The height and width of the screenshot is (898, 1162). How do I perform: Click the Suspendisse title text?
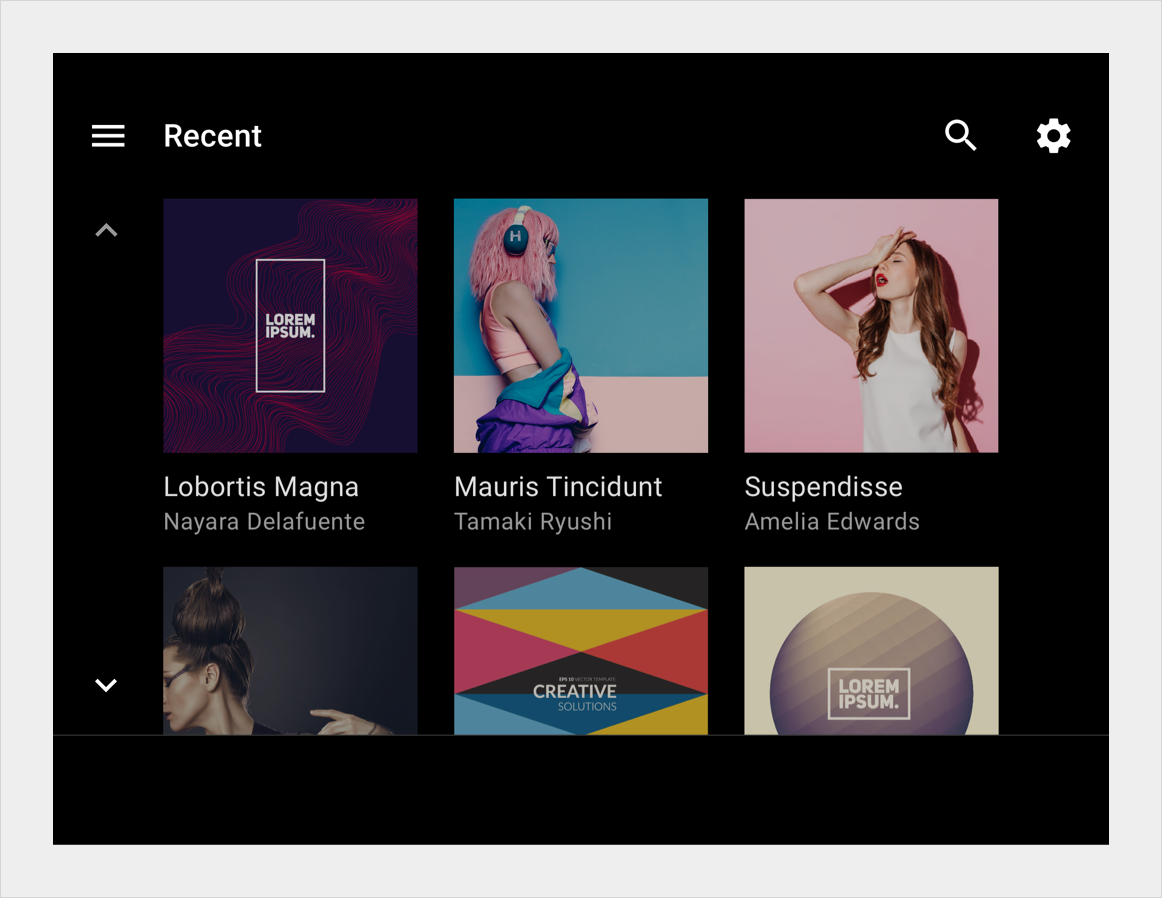823,487
